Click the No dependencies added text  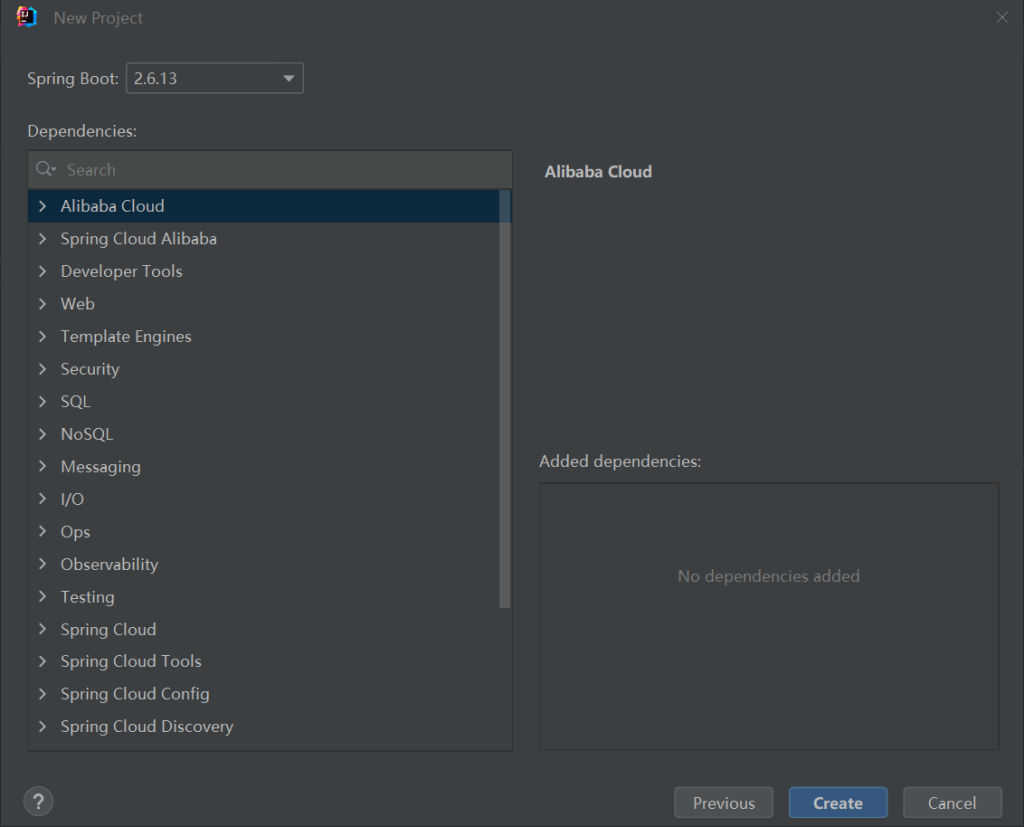pyautogui.click(x=769, y=576)
